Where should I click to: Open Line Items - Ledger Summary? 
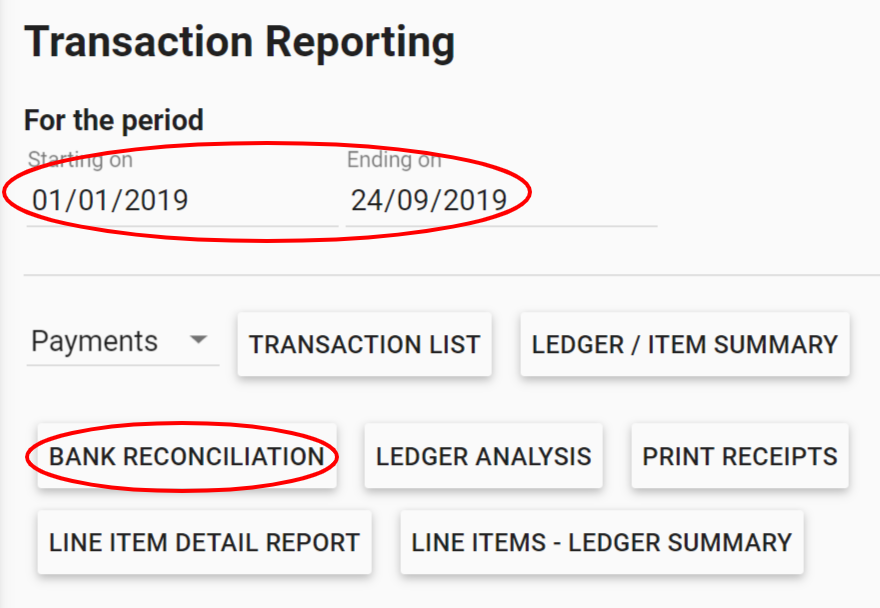(601, 542)
